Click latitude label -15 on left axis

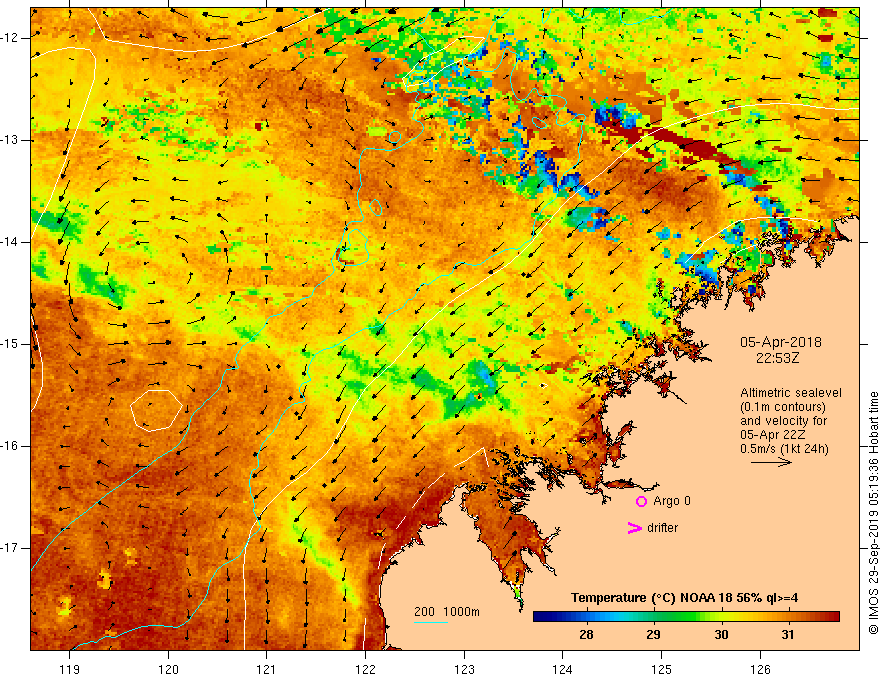pyautogui.click(x=10, y=344)
